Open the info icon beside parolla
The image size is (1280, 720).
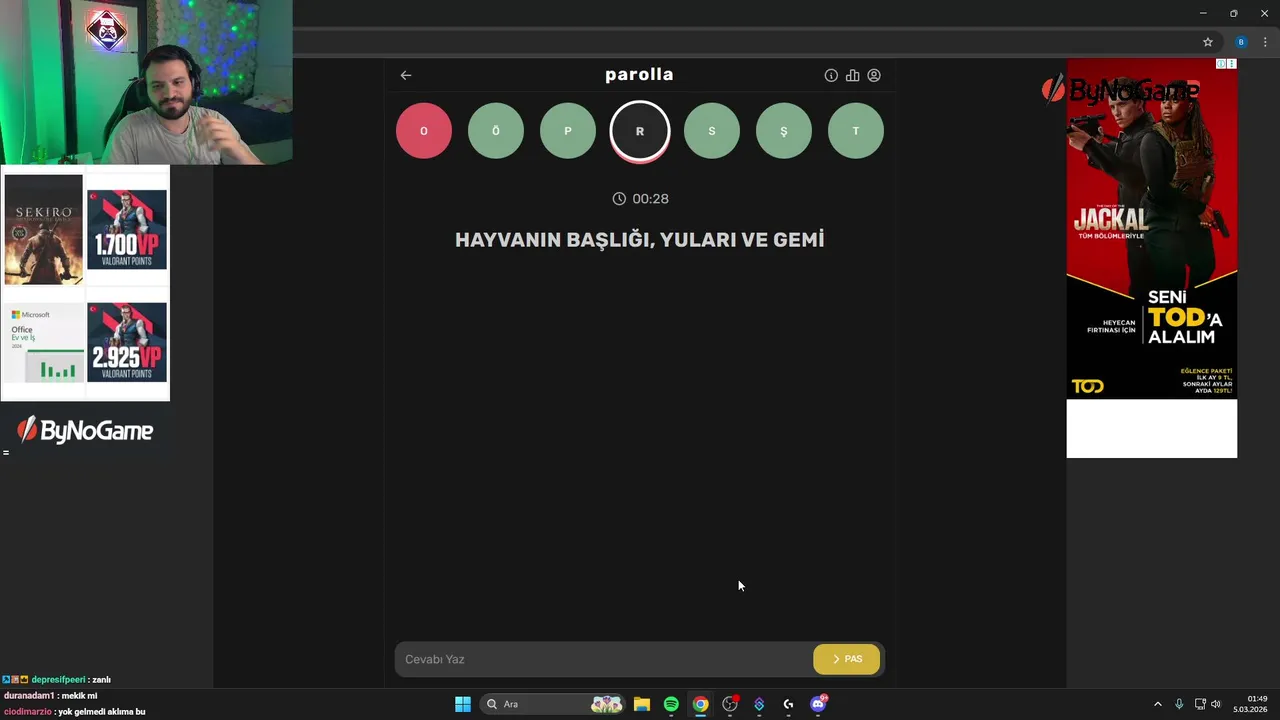[x=831, y=75]
